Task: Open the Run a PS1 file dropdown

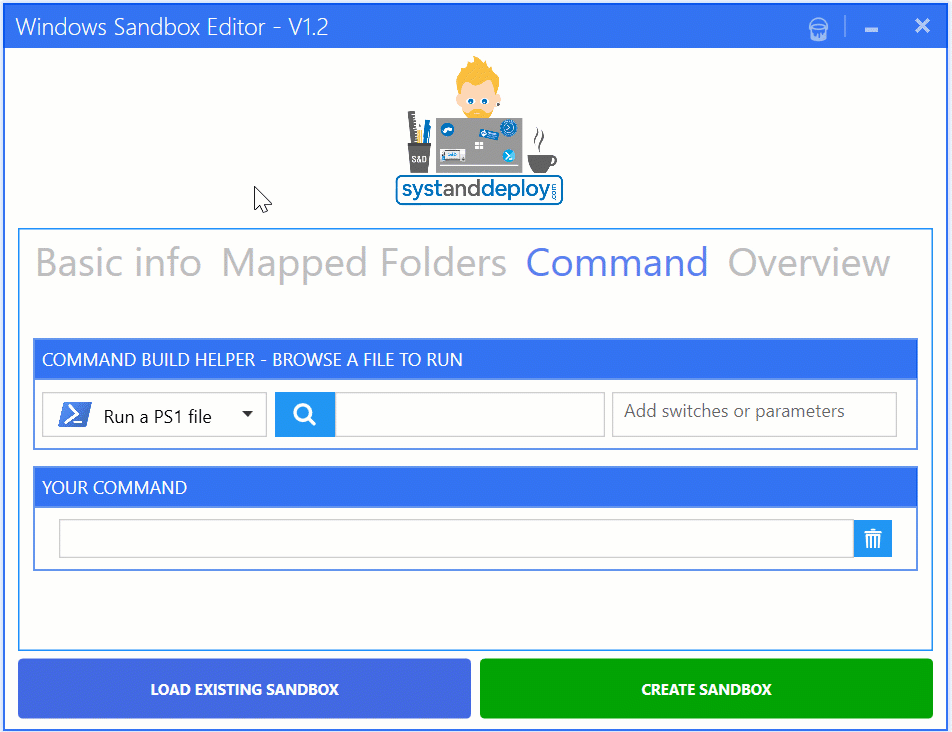Action: (x=154, y=414)
